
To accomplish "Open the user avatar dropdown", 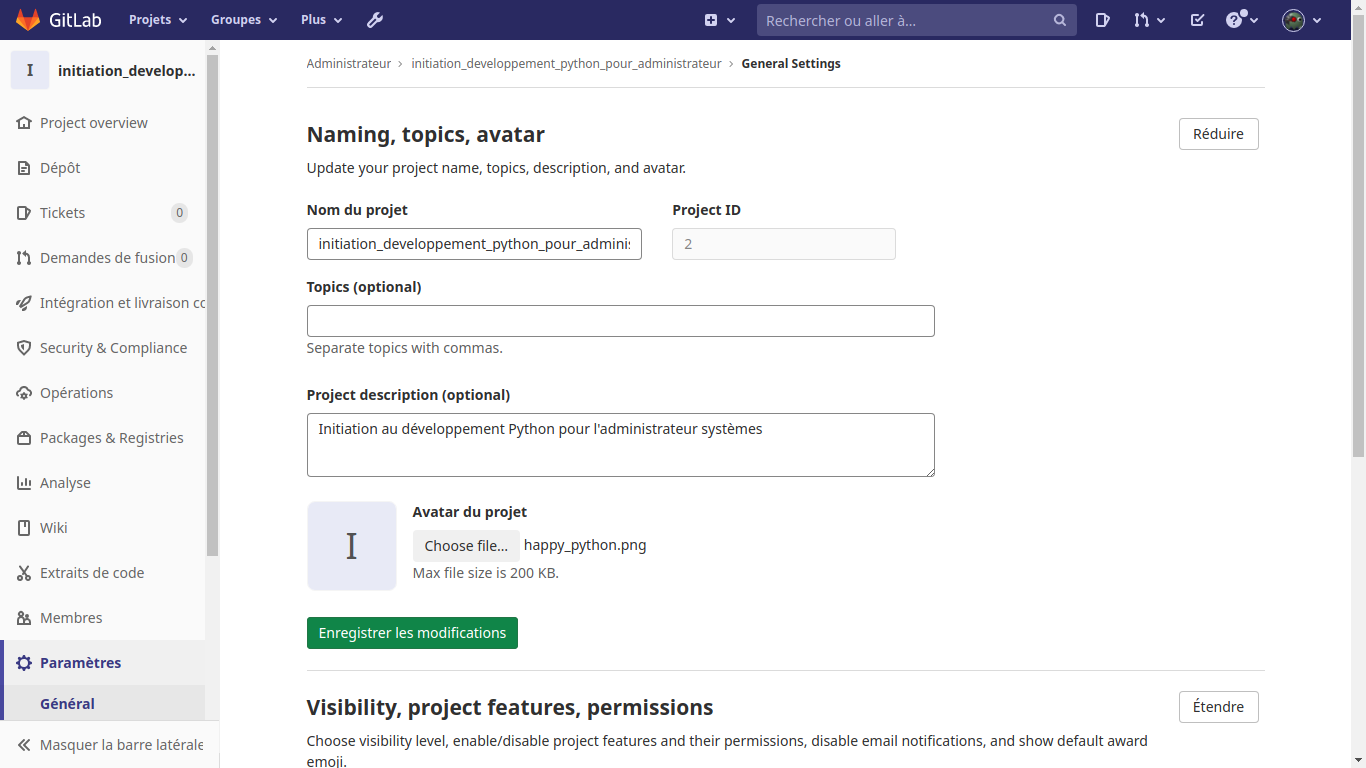I will click(x=1301, y=20).
